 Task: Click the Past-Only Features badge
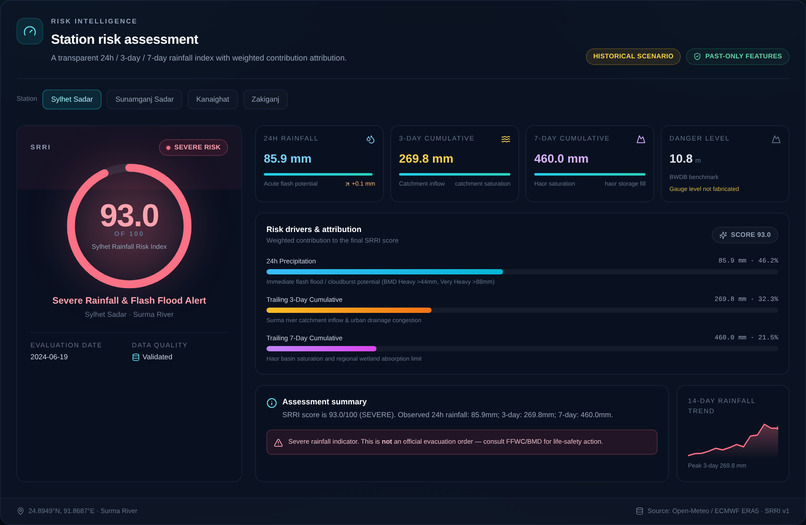pyautogui.click(x=738, y=57)
